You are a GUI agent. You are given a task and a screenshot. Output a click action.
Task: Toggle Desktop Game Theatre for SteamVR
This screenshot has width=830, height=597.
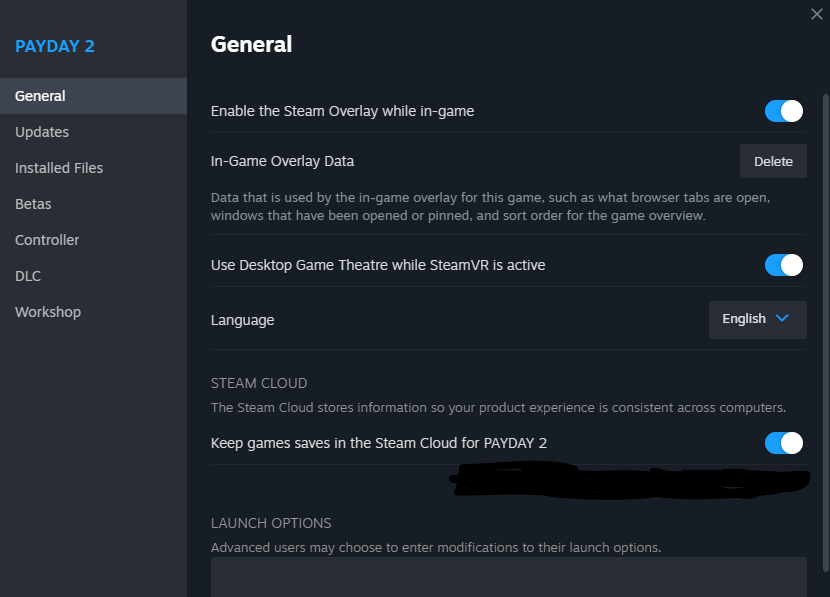coord(784,265)
